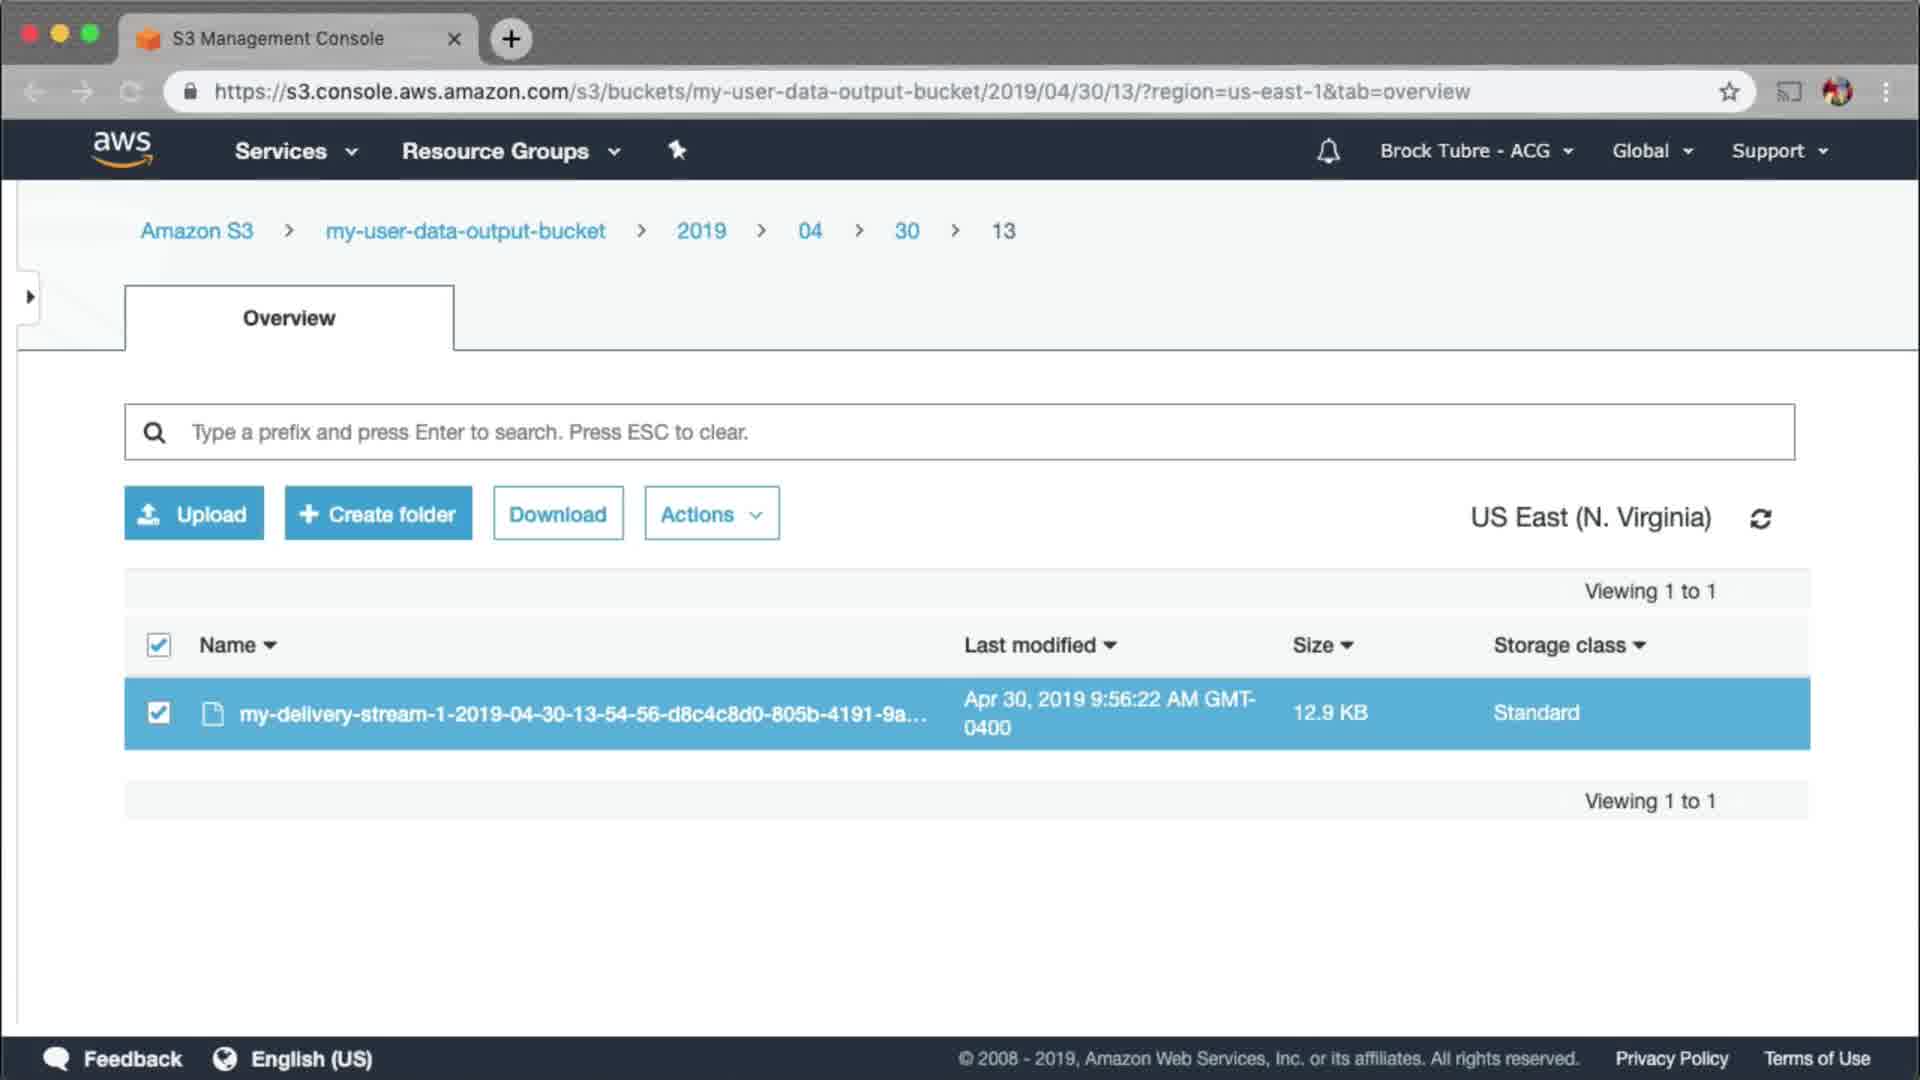The width and height of the screenshot is (1920, 1080).
Task: Click the refresh icon beside US East
Action: 1761,519
